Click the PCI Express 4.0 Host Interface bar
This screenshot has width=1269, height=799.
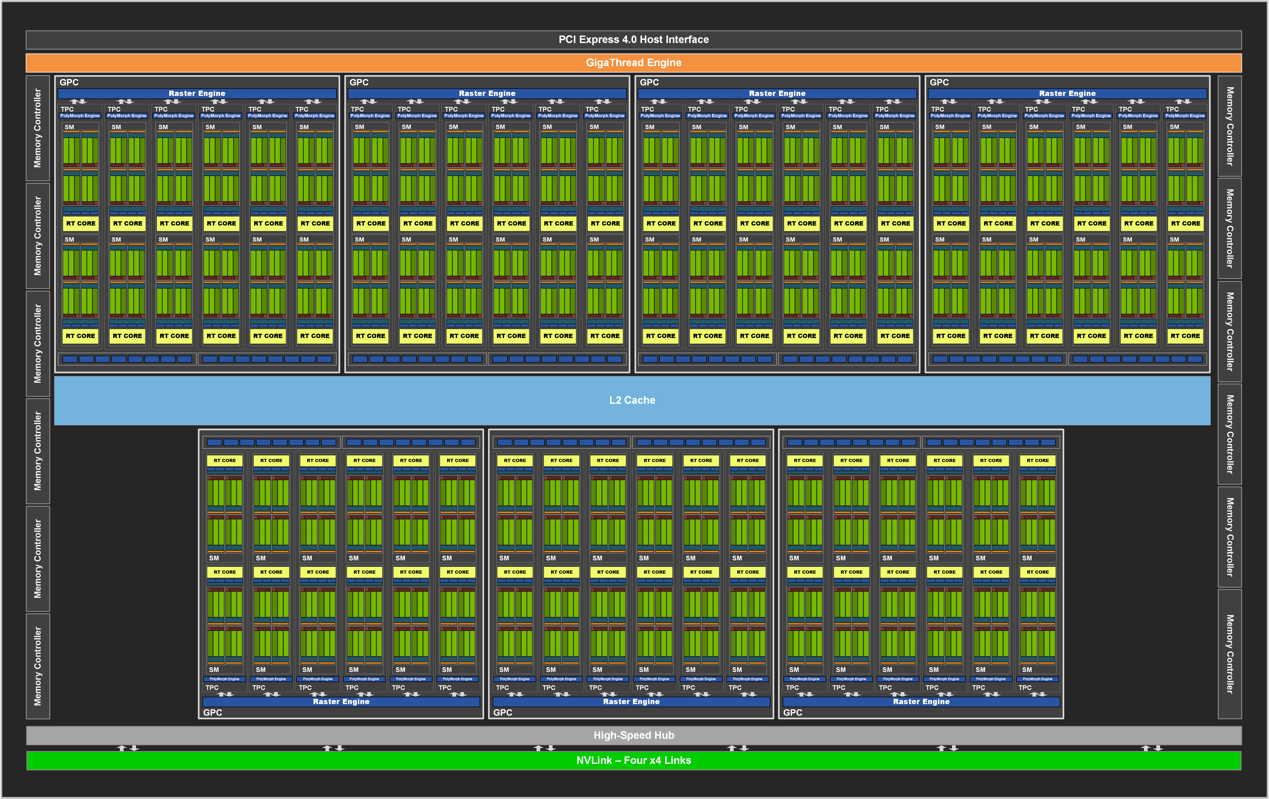(x=633, y=40)
